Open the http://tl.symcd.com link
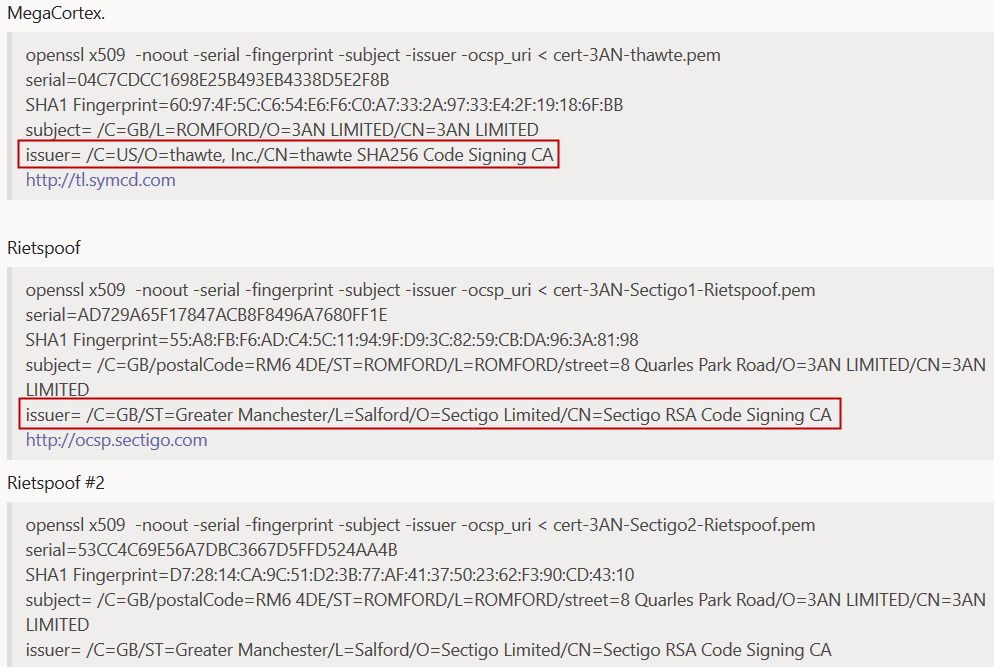The height and width of the screenshot is (667, 994). point(100,180)
